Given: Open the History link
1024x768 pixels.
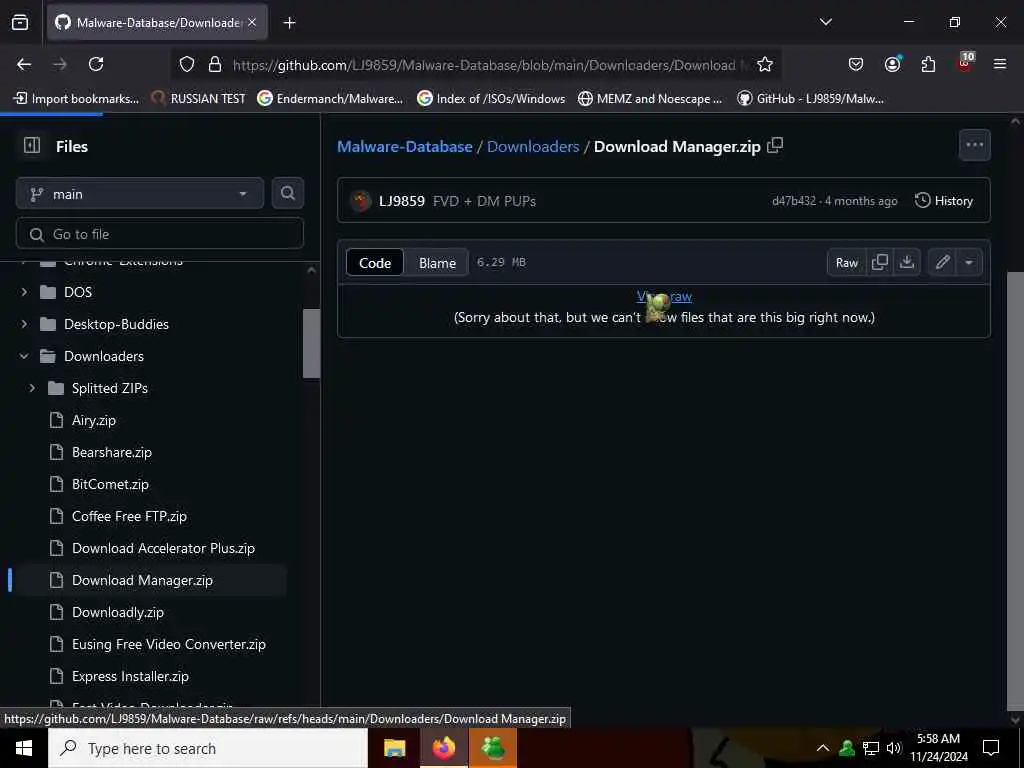Looking at the screenshot, I should coord(944,200).
